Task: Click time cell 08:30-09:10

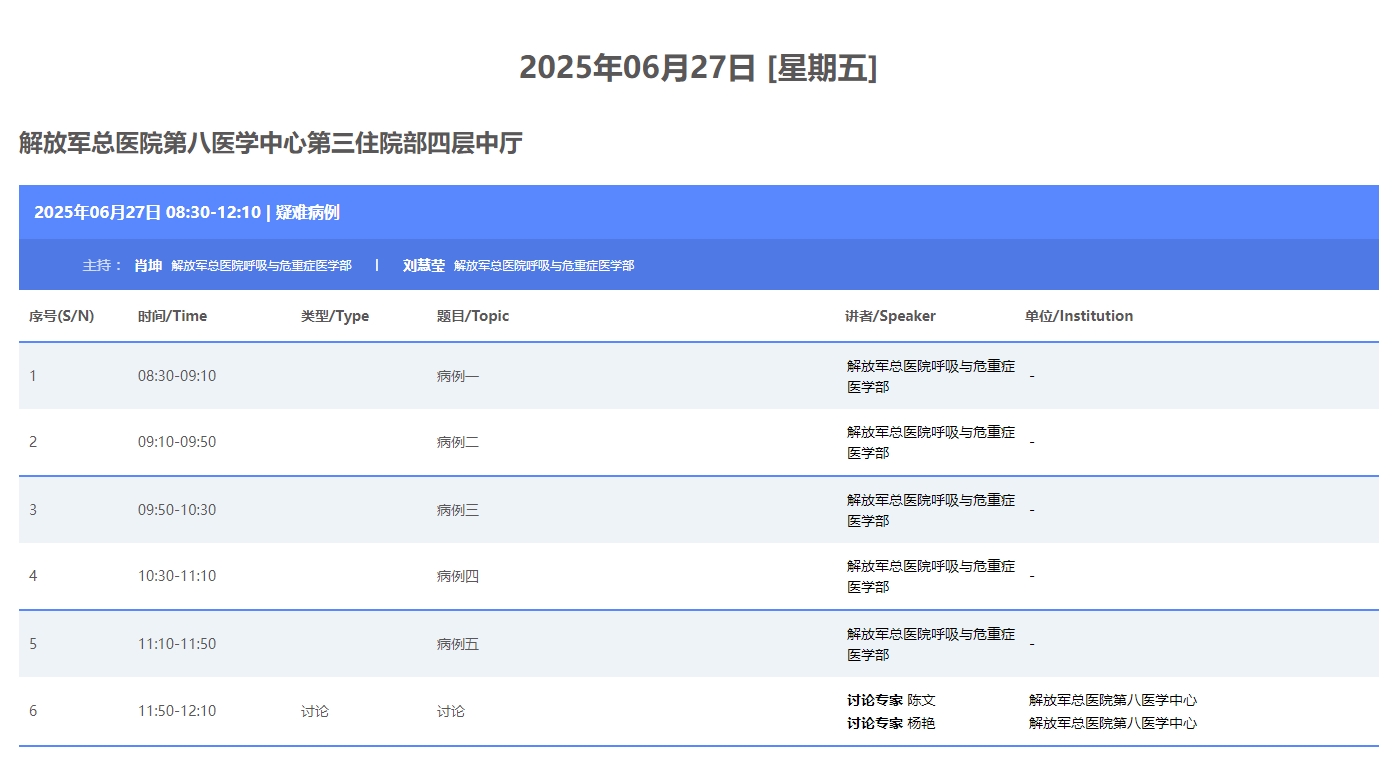Action: [177, 376]
